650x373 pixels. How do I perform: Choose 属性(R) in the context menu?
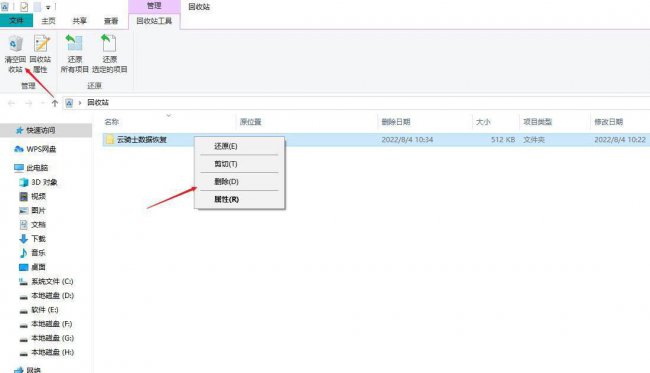coord(226,199)
